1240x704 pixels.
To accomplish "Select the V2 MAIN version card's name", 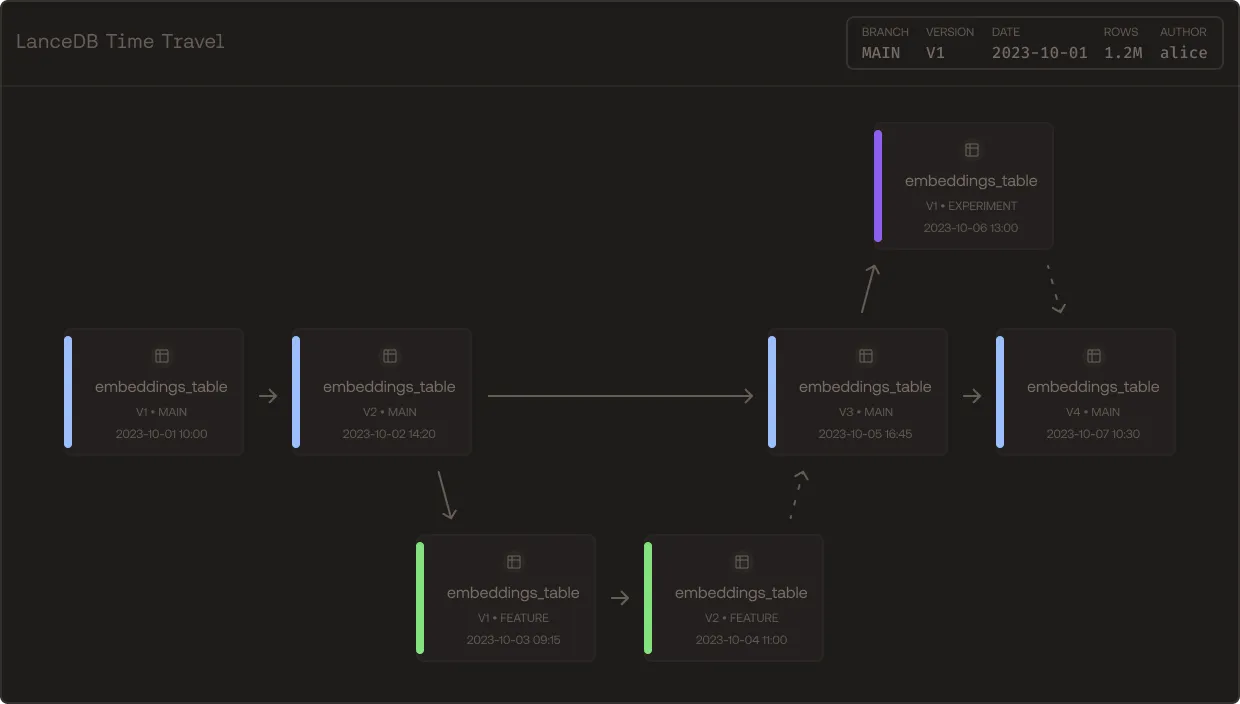I will coord(389,387).
